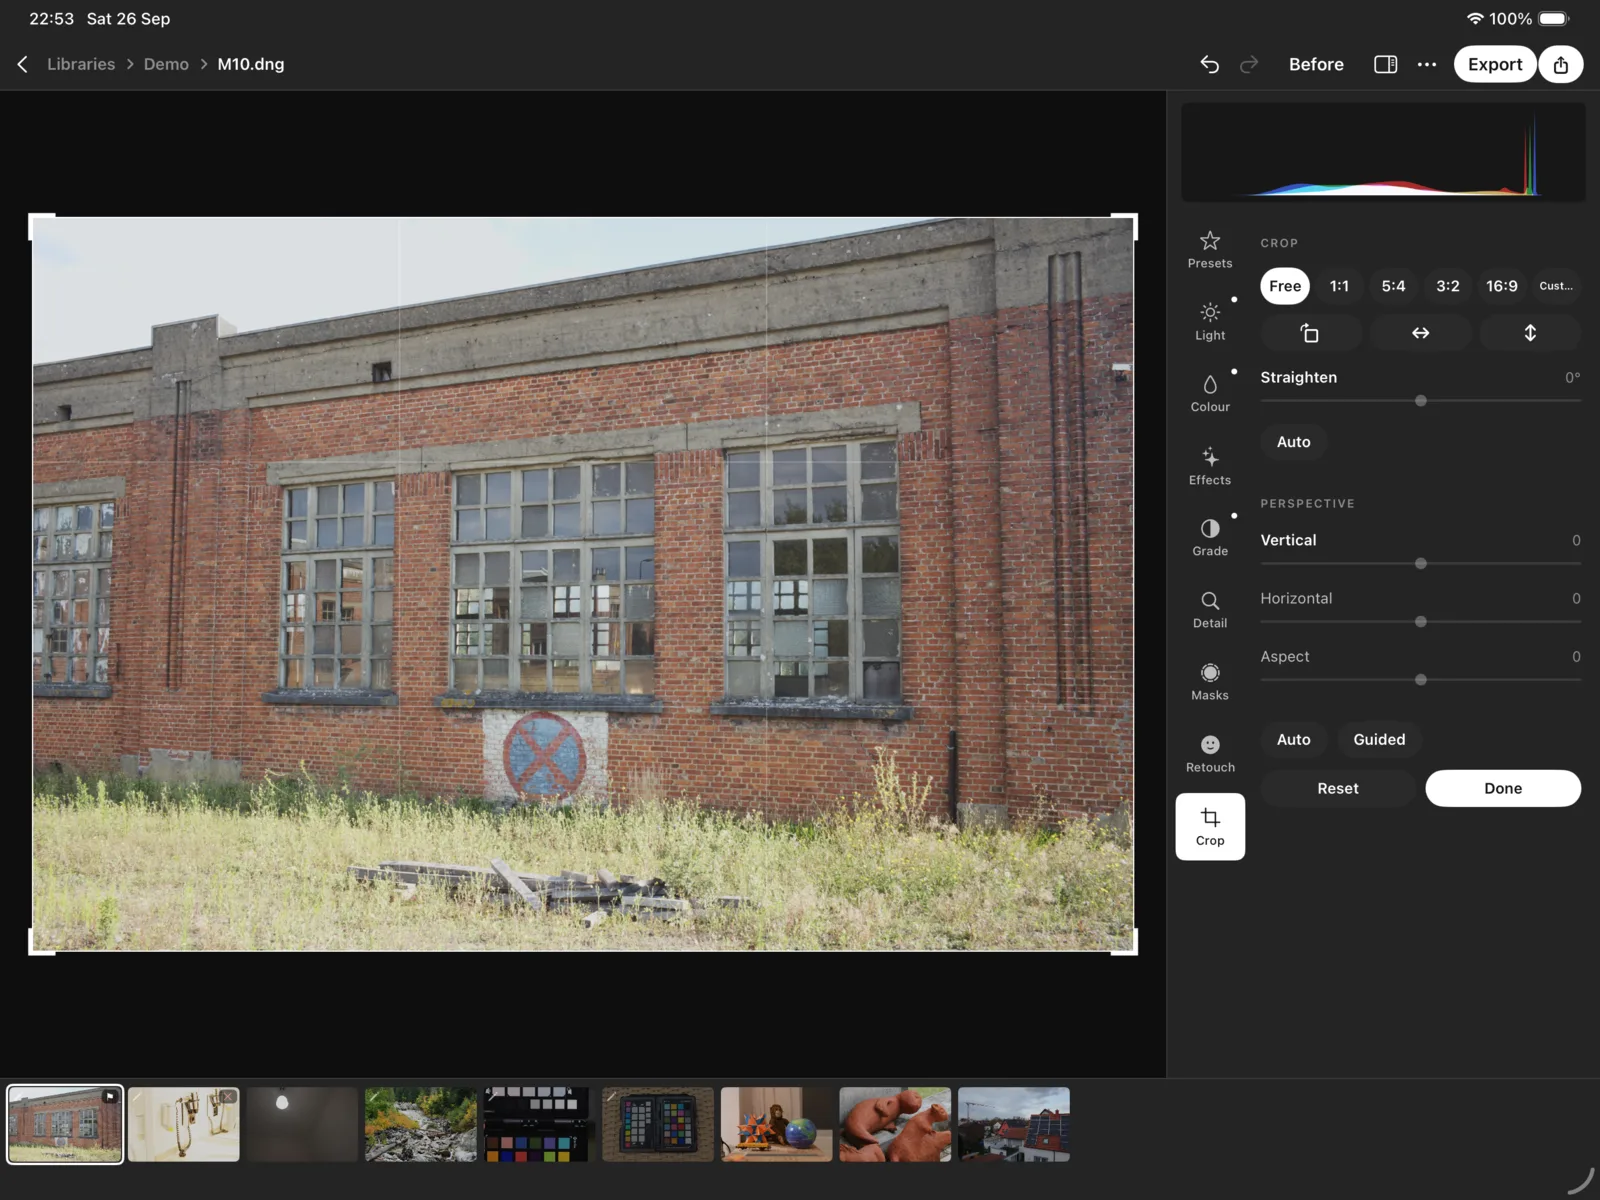Click the Export button
This screenshot has height=1200, width=1600.
point(1495,64)
